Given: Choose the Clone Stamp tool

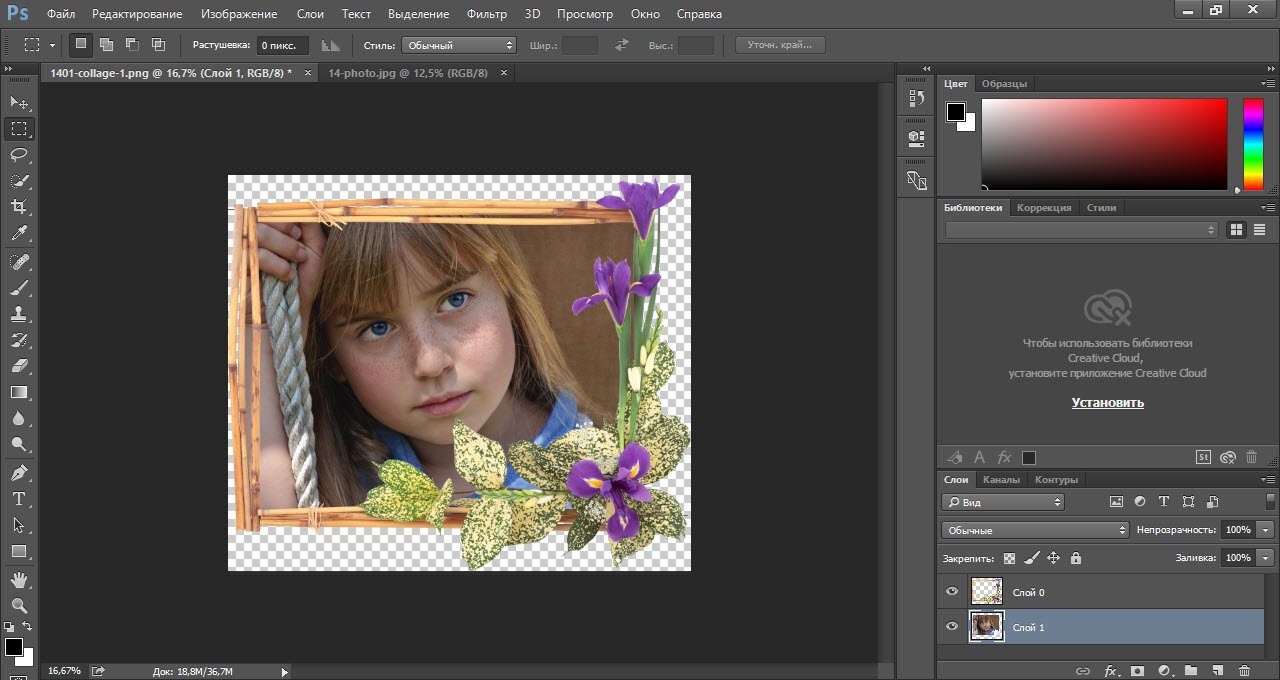Looking at the screenshot, I should [19, 314].
